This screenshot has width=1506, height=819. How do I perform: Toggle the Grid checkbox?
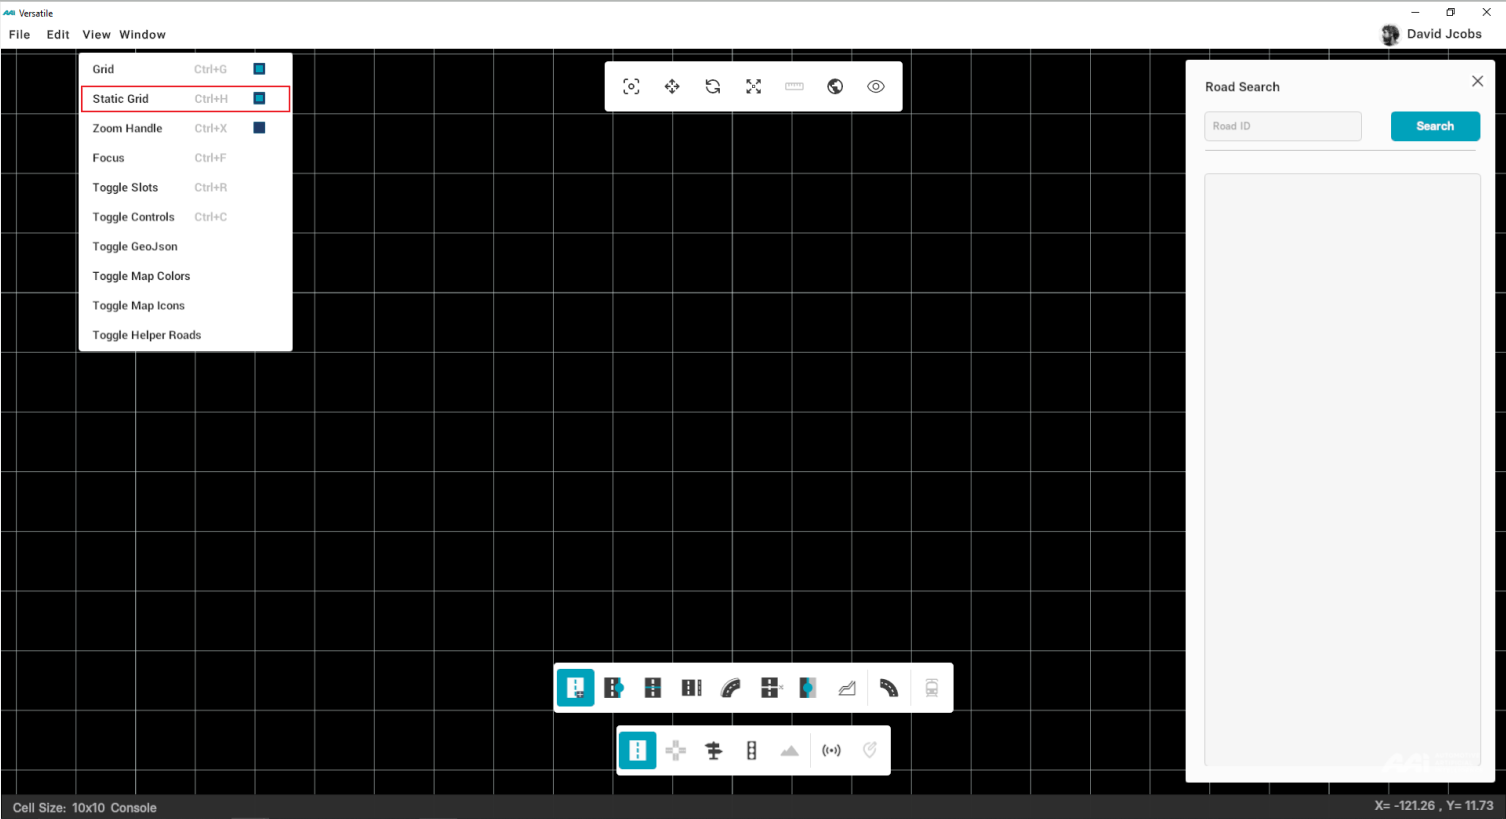coord(259,69)
